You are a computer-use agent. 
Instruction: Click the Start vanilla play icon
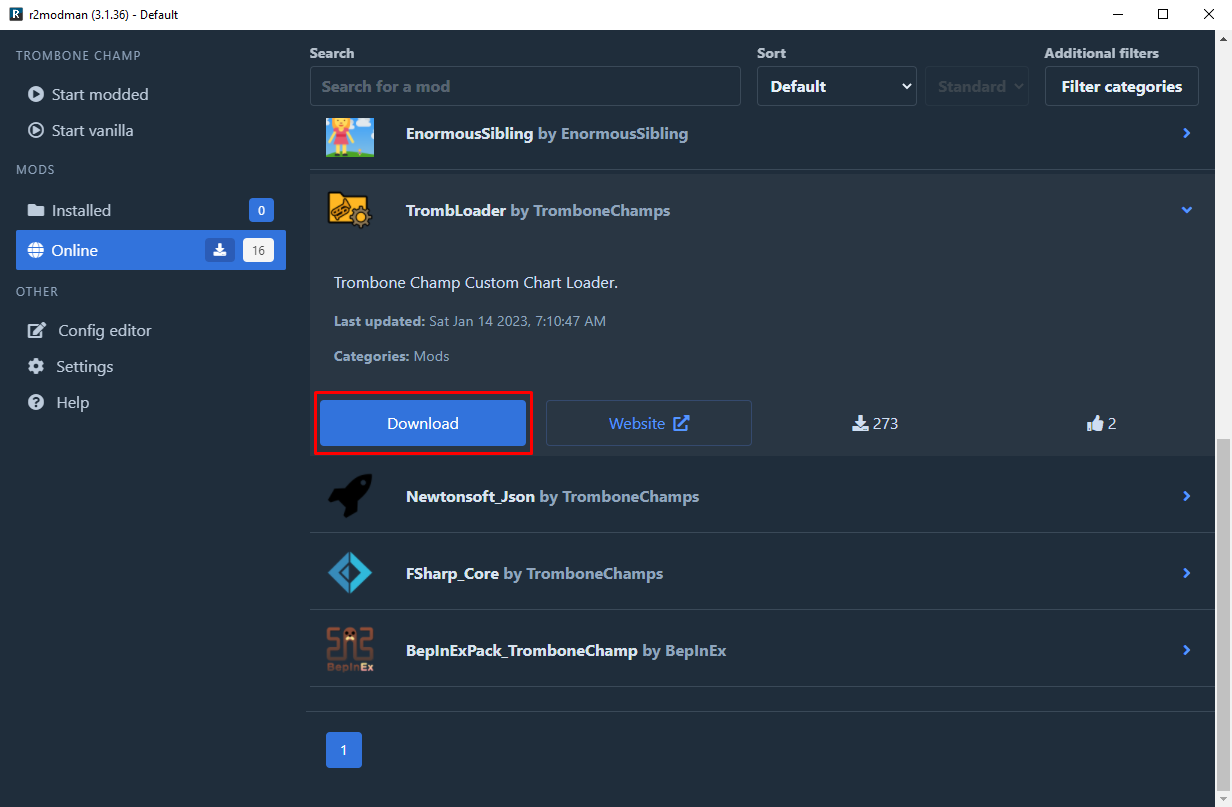click(36, 130)
